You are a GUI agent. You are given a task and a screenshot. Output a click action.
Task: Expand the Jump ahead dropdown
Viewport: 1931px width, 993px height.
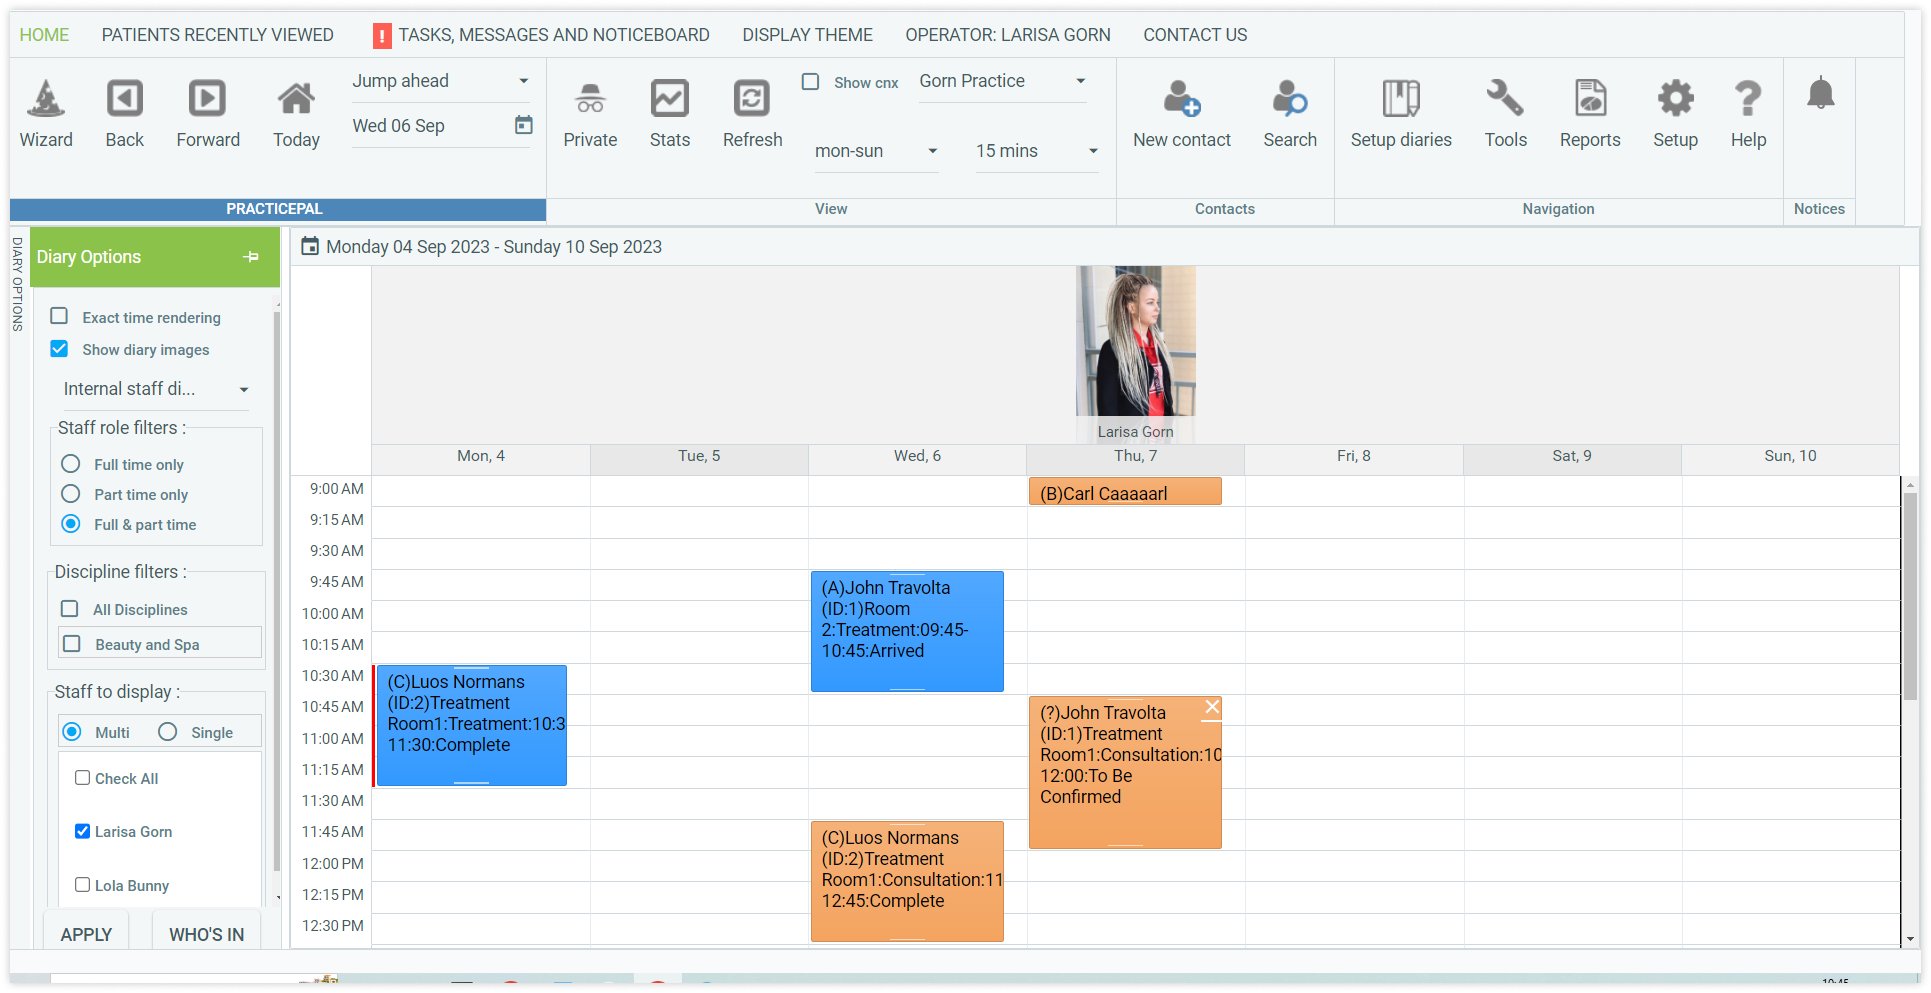441,81
